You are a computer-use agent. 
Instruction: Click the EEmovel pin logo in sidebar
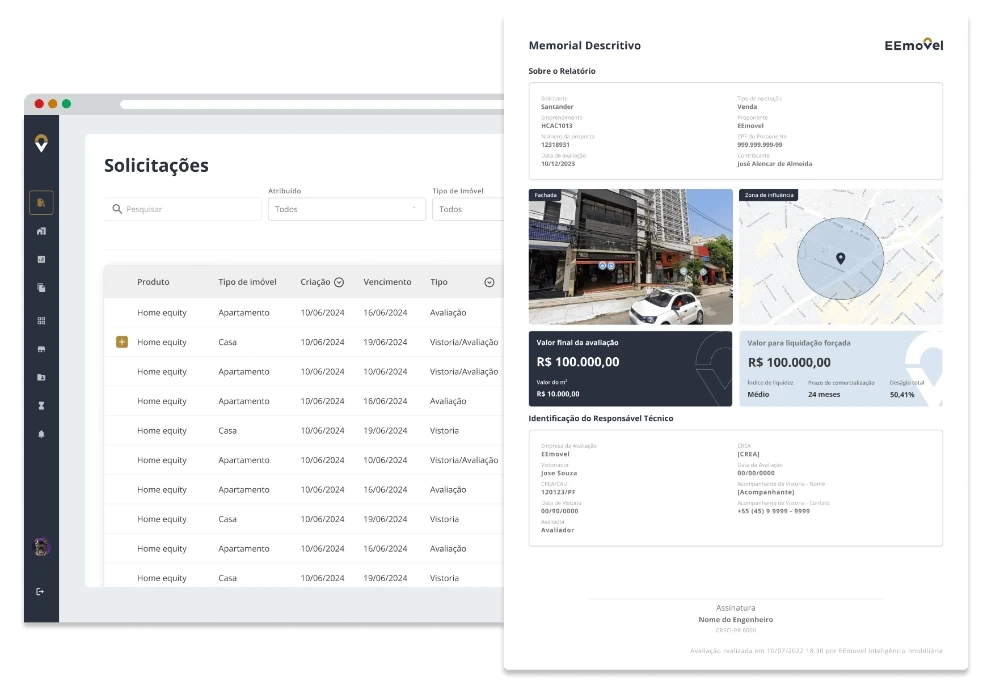[41, 143]
